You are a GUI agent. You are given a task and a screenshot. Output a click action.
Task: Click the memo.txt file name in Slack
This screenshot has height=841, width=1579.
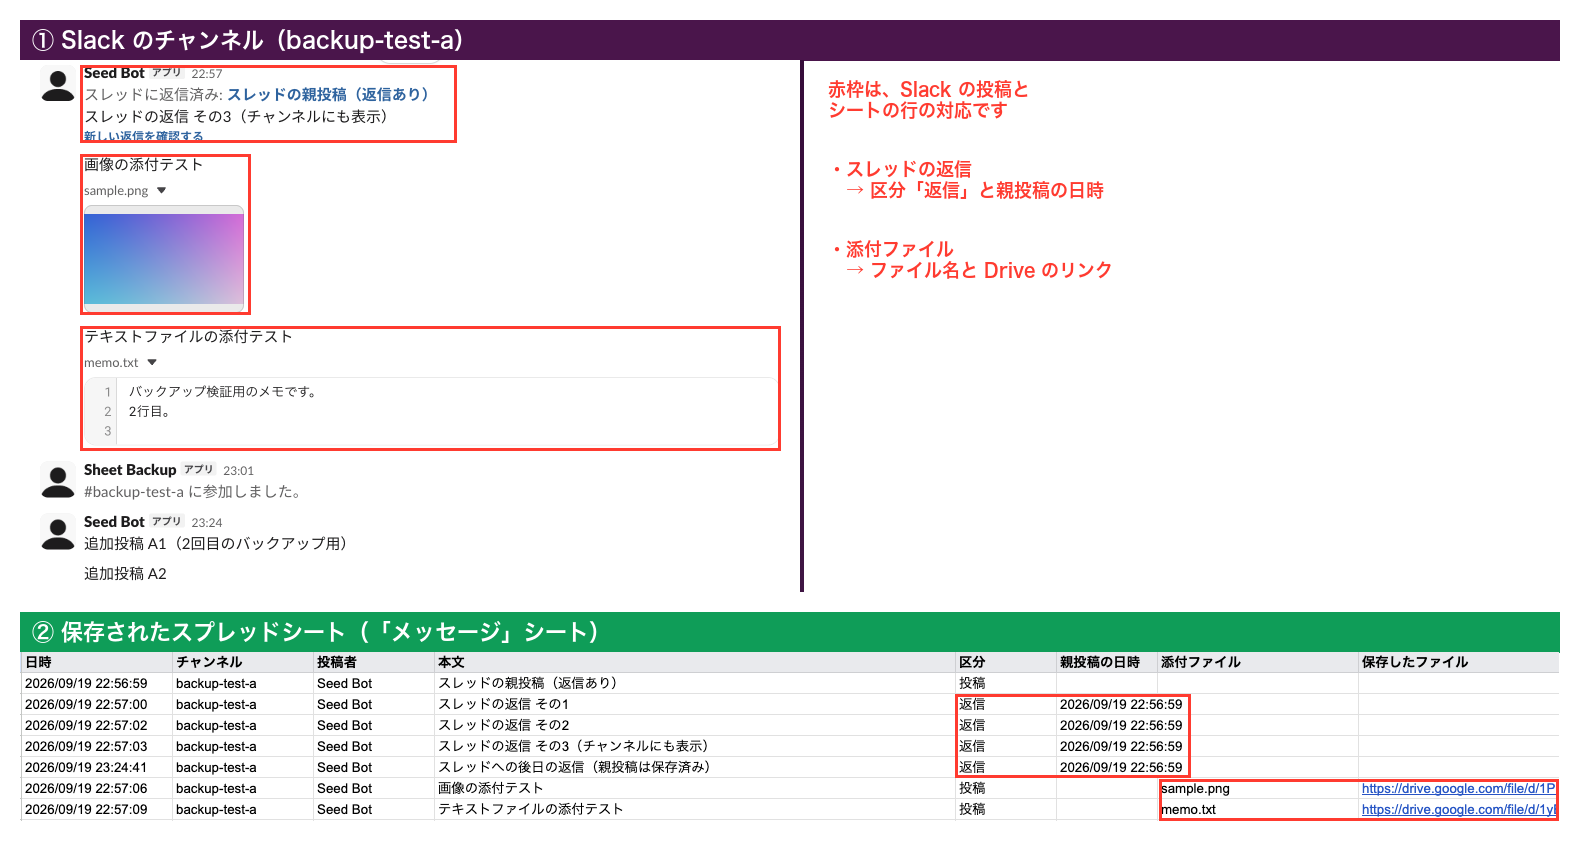pos(111,362)
